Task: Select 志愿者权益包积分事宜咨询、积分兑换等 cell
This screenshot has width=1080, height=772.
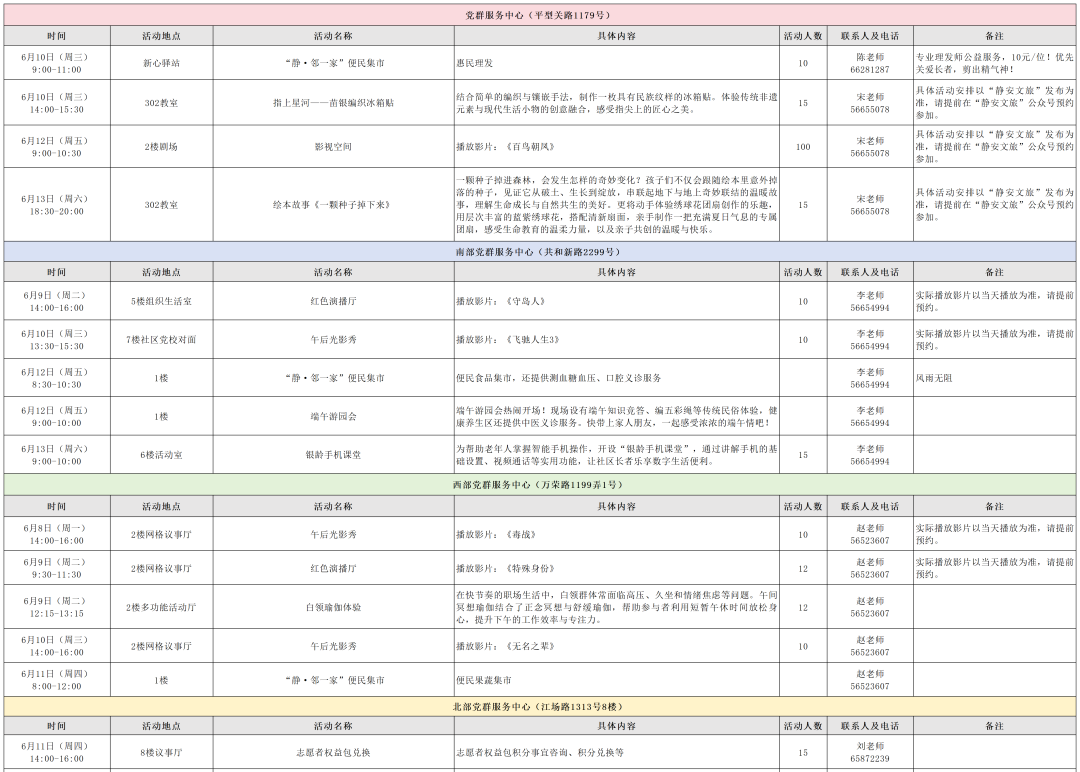Action: 616,752
